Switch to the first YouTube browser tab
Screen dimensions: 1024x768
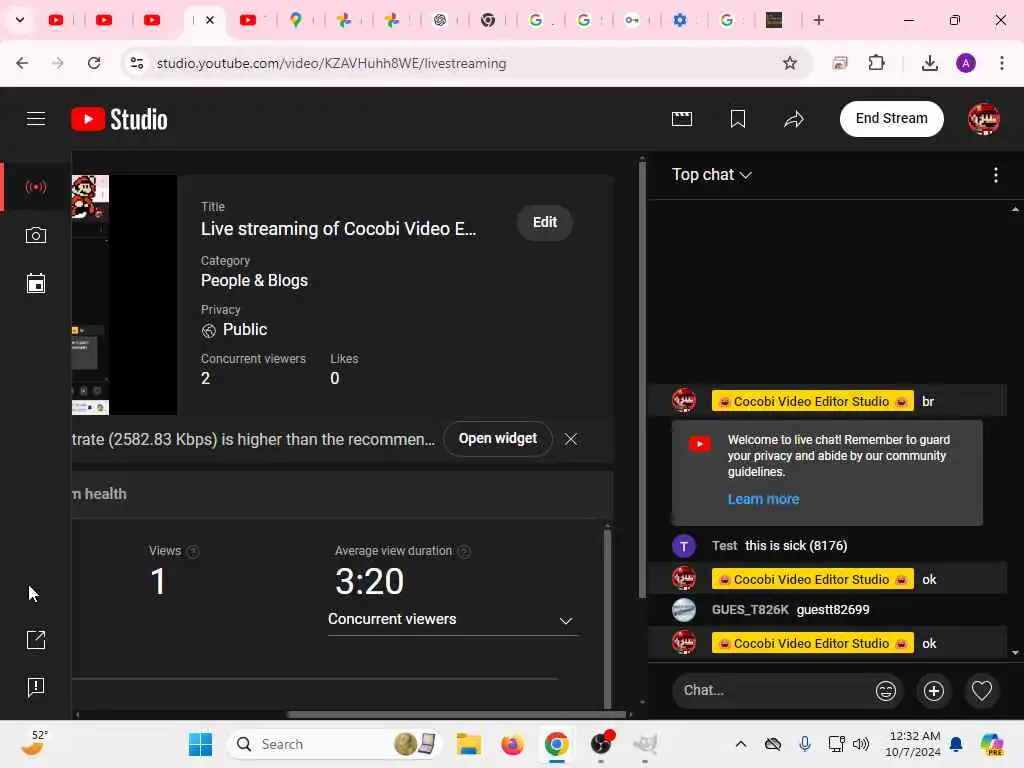tap(56, 20)
